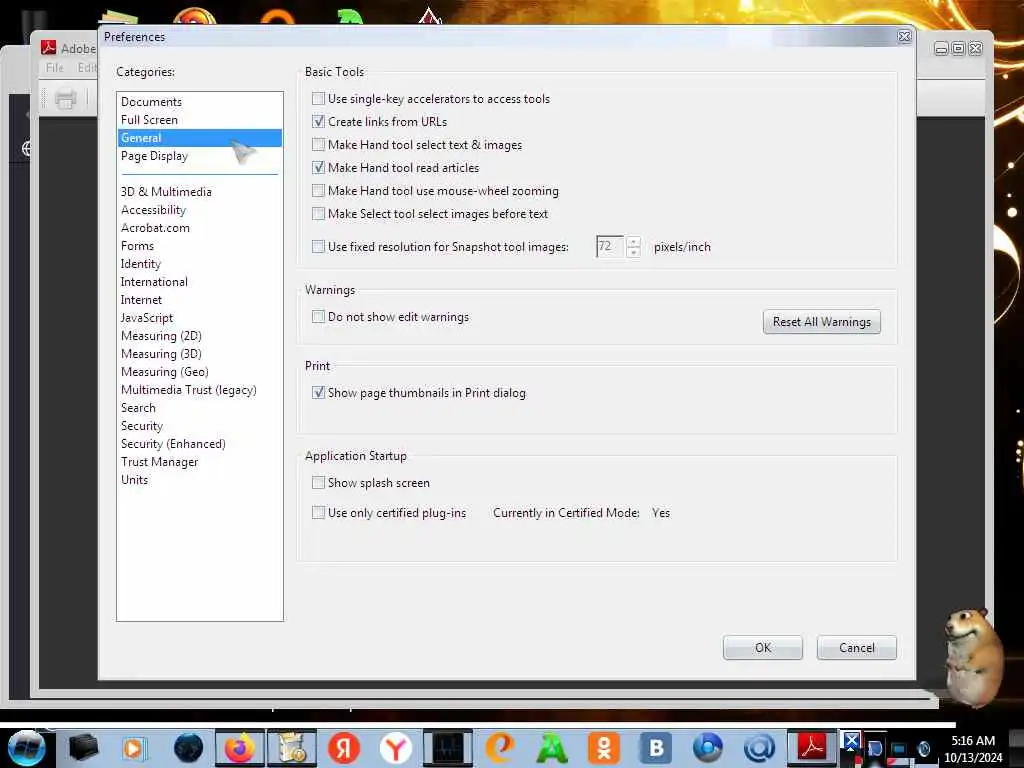Open the VK B taskbar icon
Viewport: 1024px width, 768px height.
coord(656,748)
